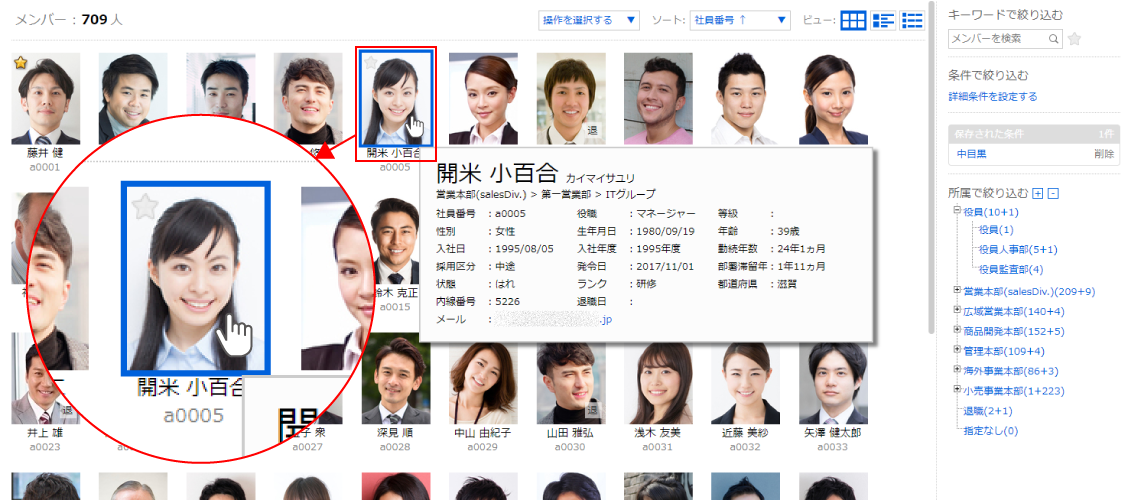Filter by 役員(10+1) department link
This screenshot has width=1128, height=500.
point(991,212)
